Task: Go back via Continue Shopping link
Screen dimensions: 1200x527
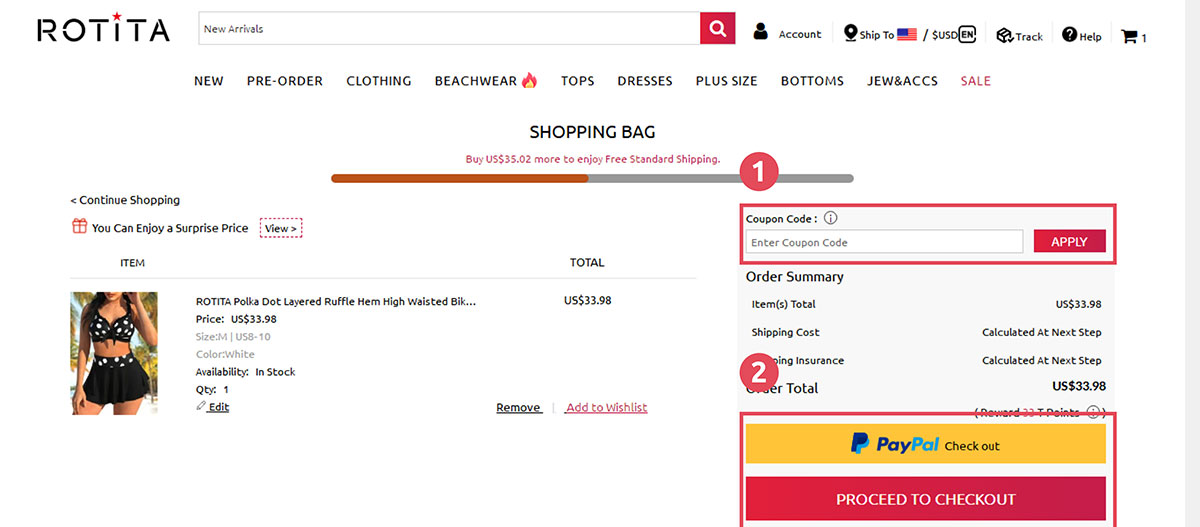Action: coord(125,200)
